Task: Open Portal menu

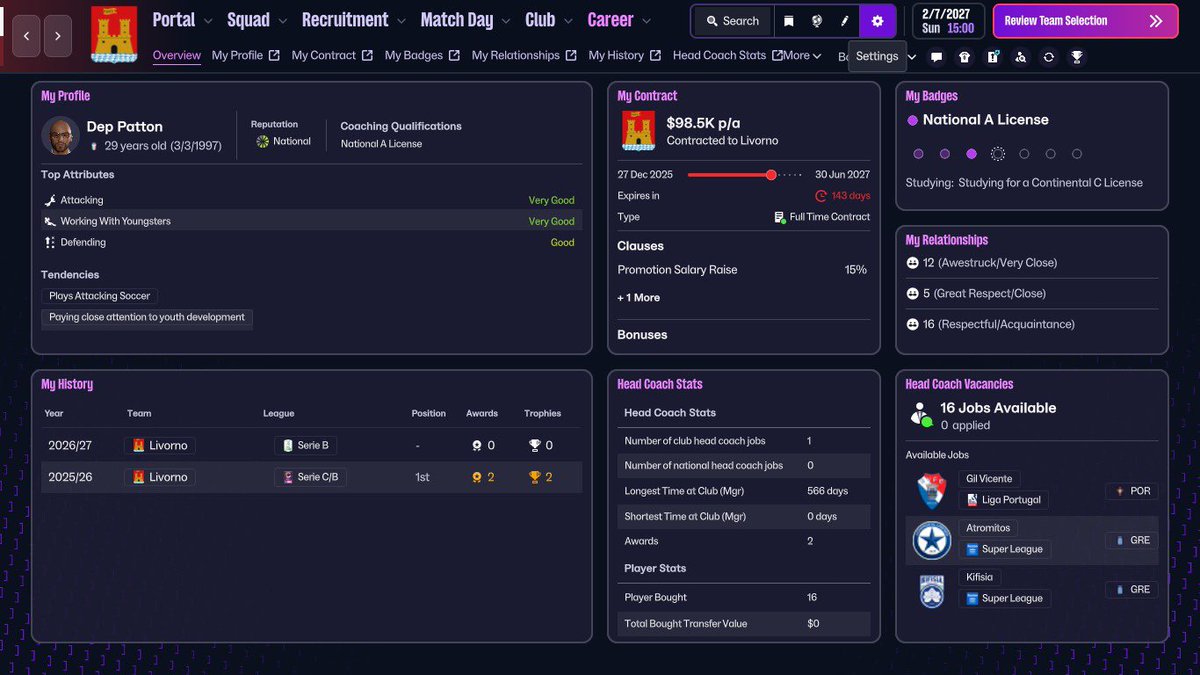Action: click(174, 20)
